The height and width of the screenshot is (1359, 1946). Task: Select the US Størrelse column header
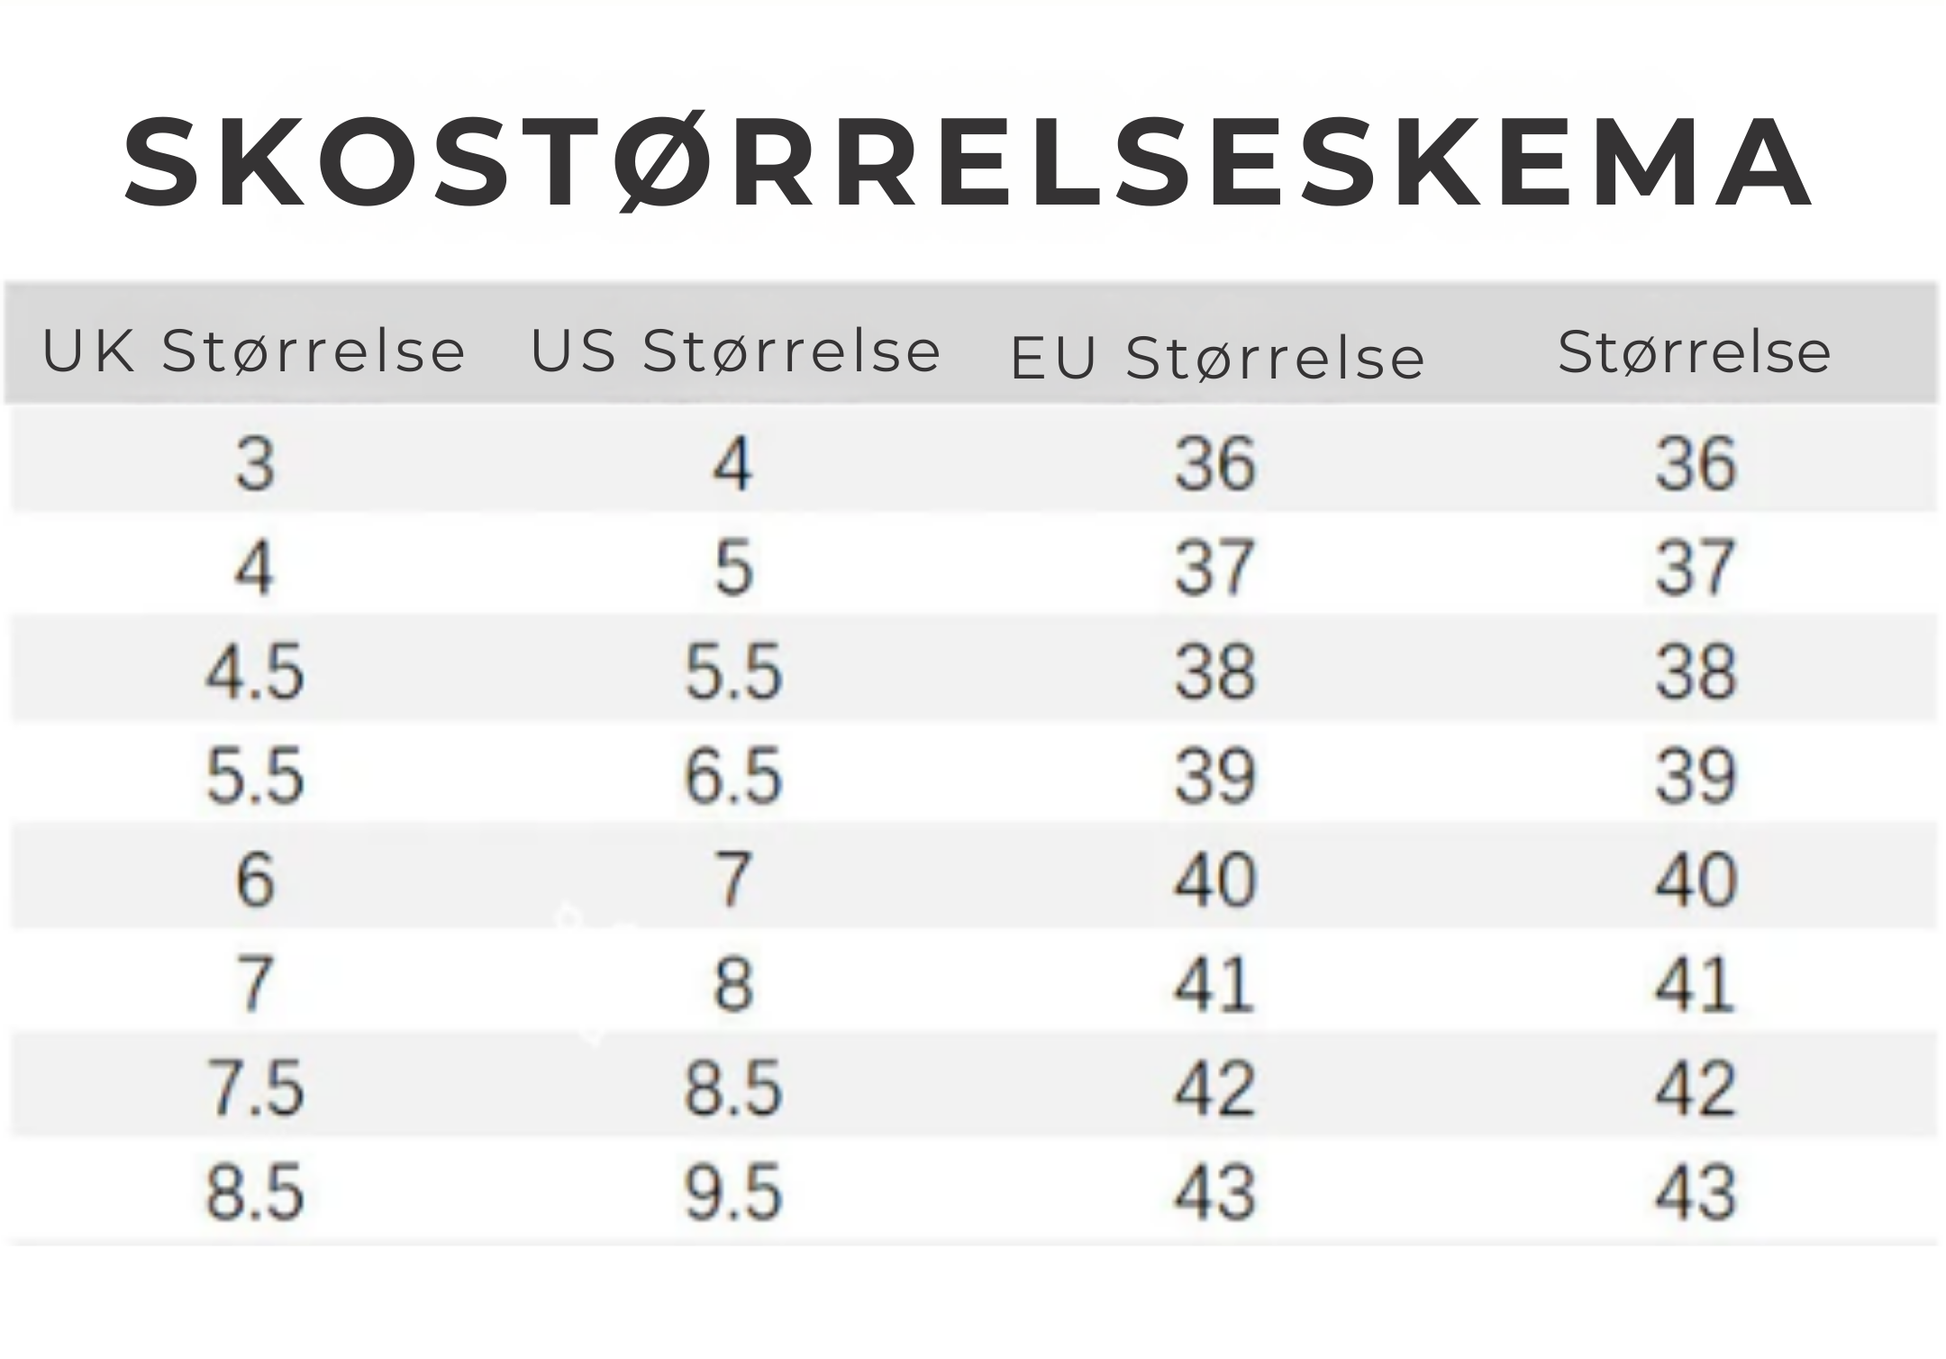pos(735,351)
